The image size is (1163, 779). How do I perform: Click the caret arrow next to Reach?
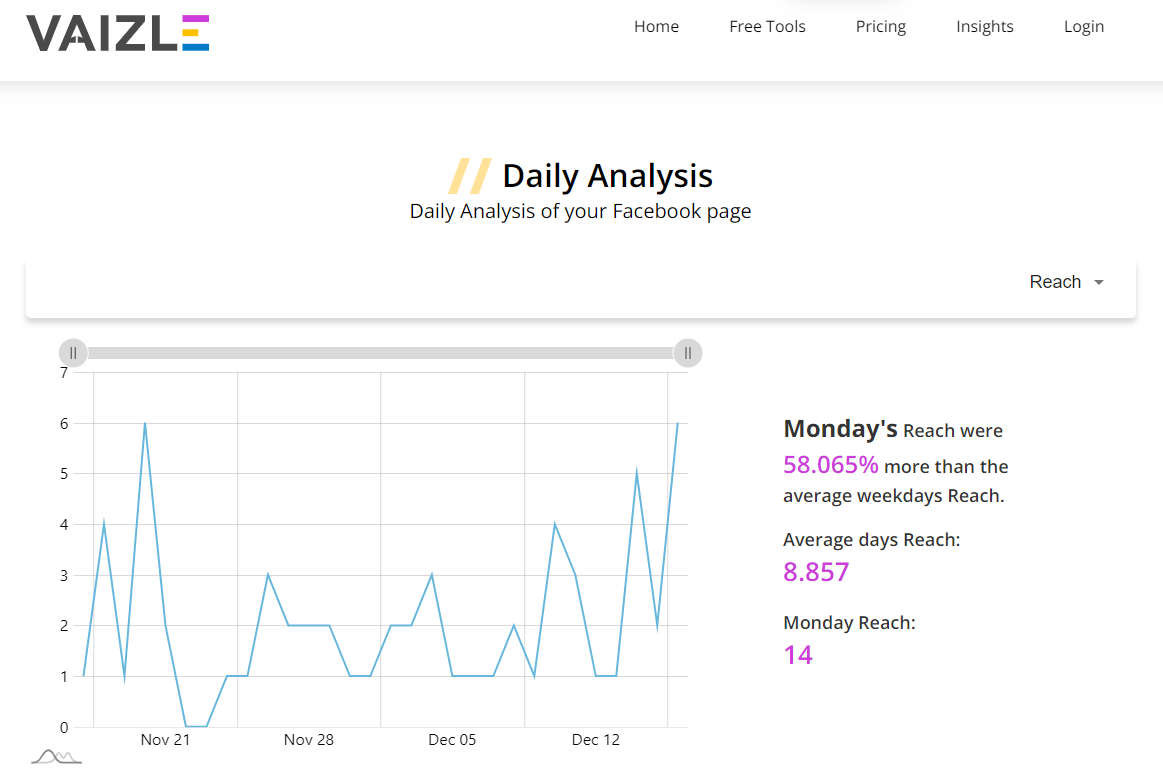click(x=1099, y=283)
